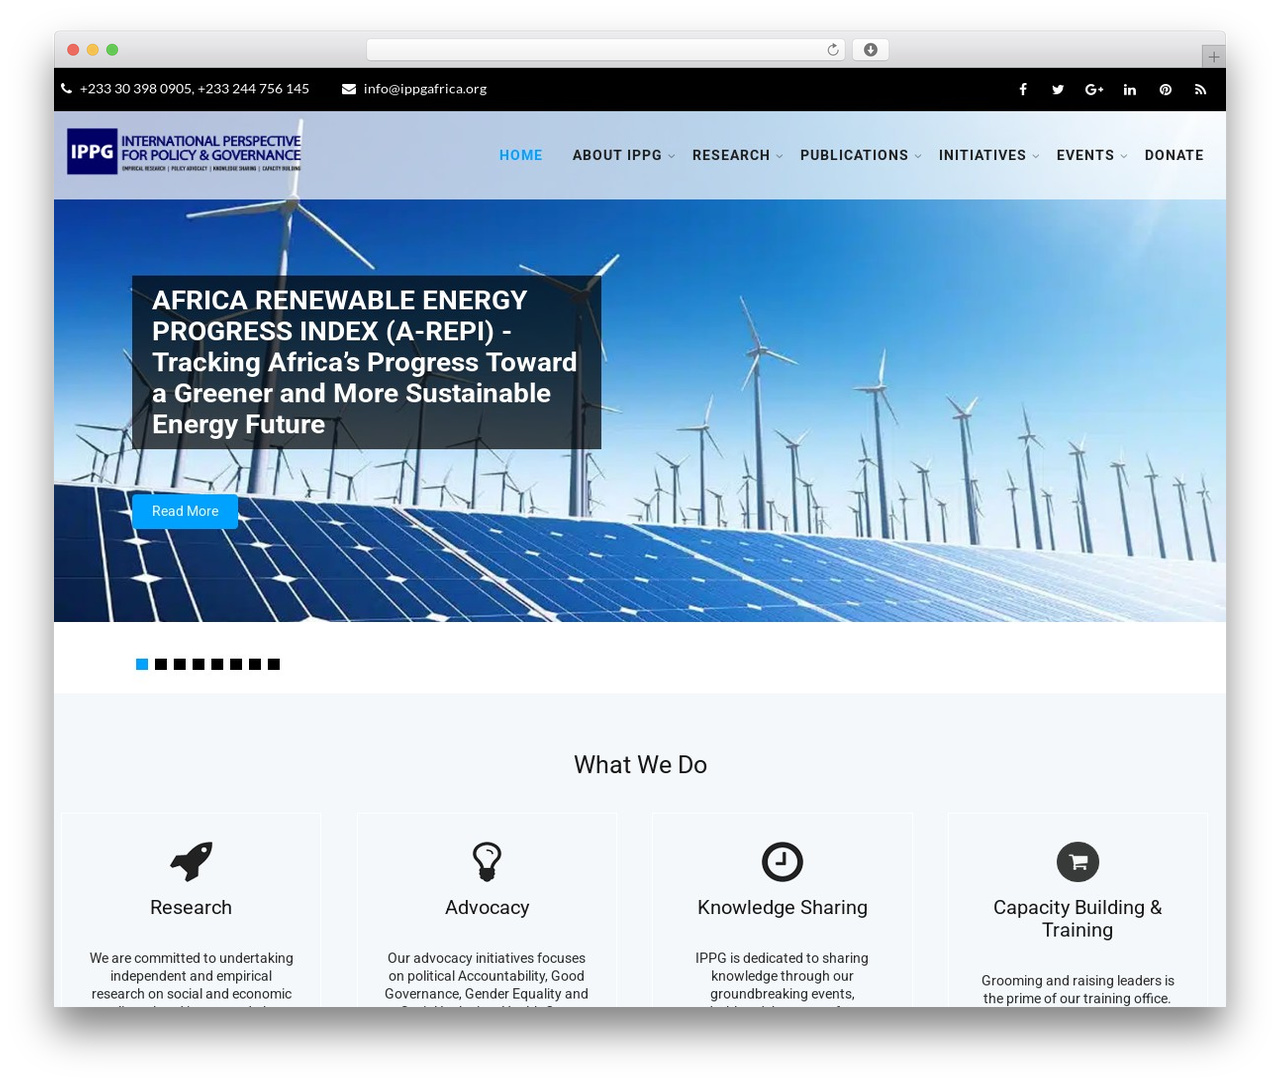This screenshot has width=1280, height=1084.
Task: Click the Knowledge Sharing clock icon
Action: tap(782, 861)
